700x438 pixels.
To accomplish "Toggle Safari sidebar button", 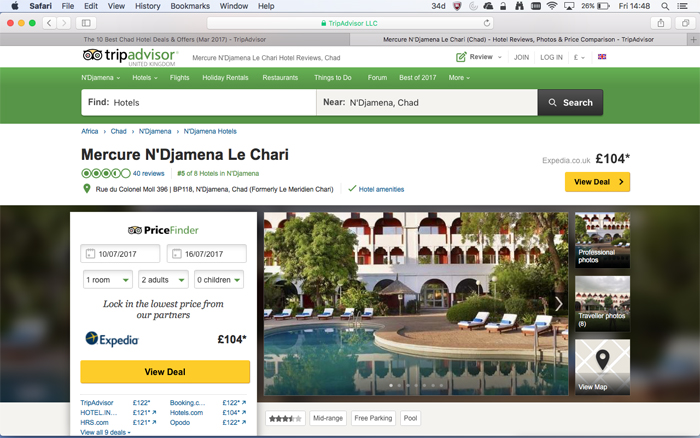I will (86, 23).
